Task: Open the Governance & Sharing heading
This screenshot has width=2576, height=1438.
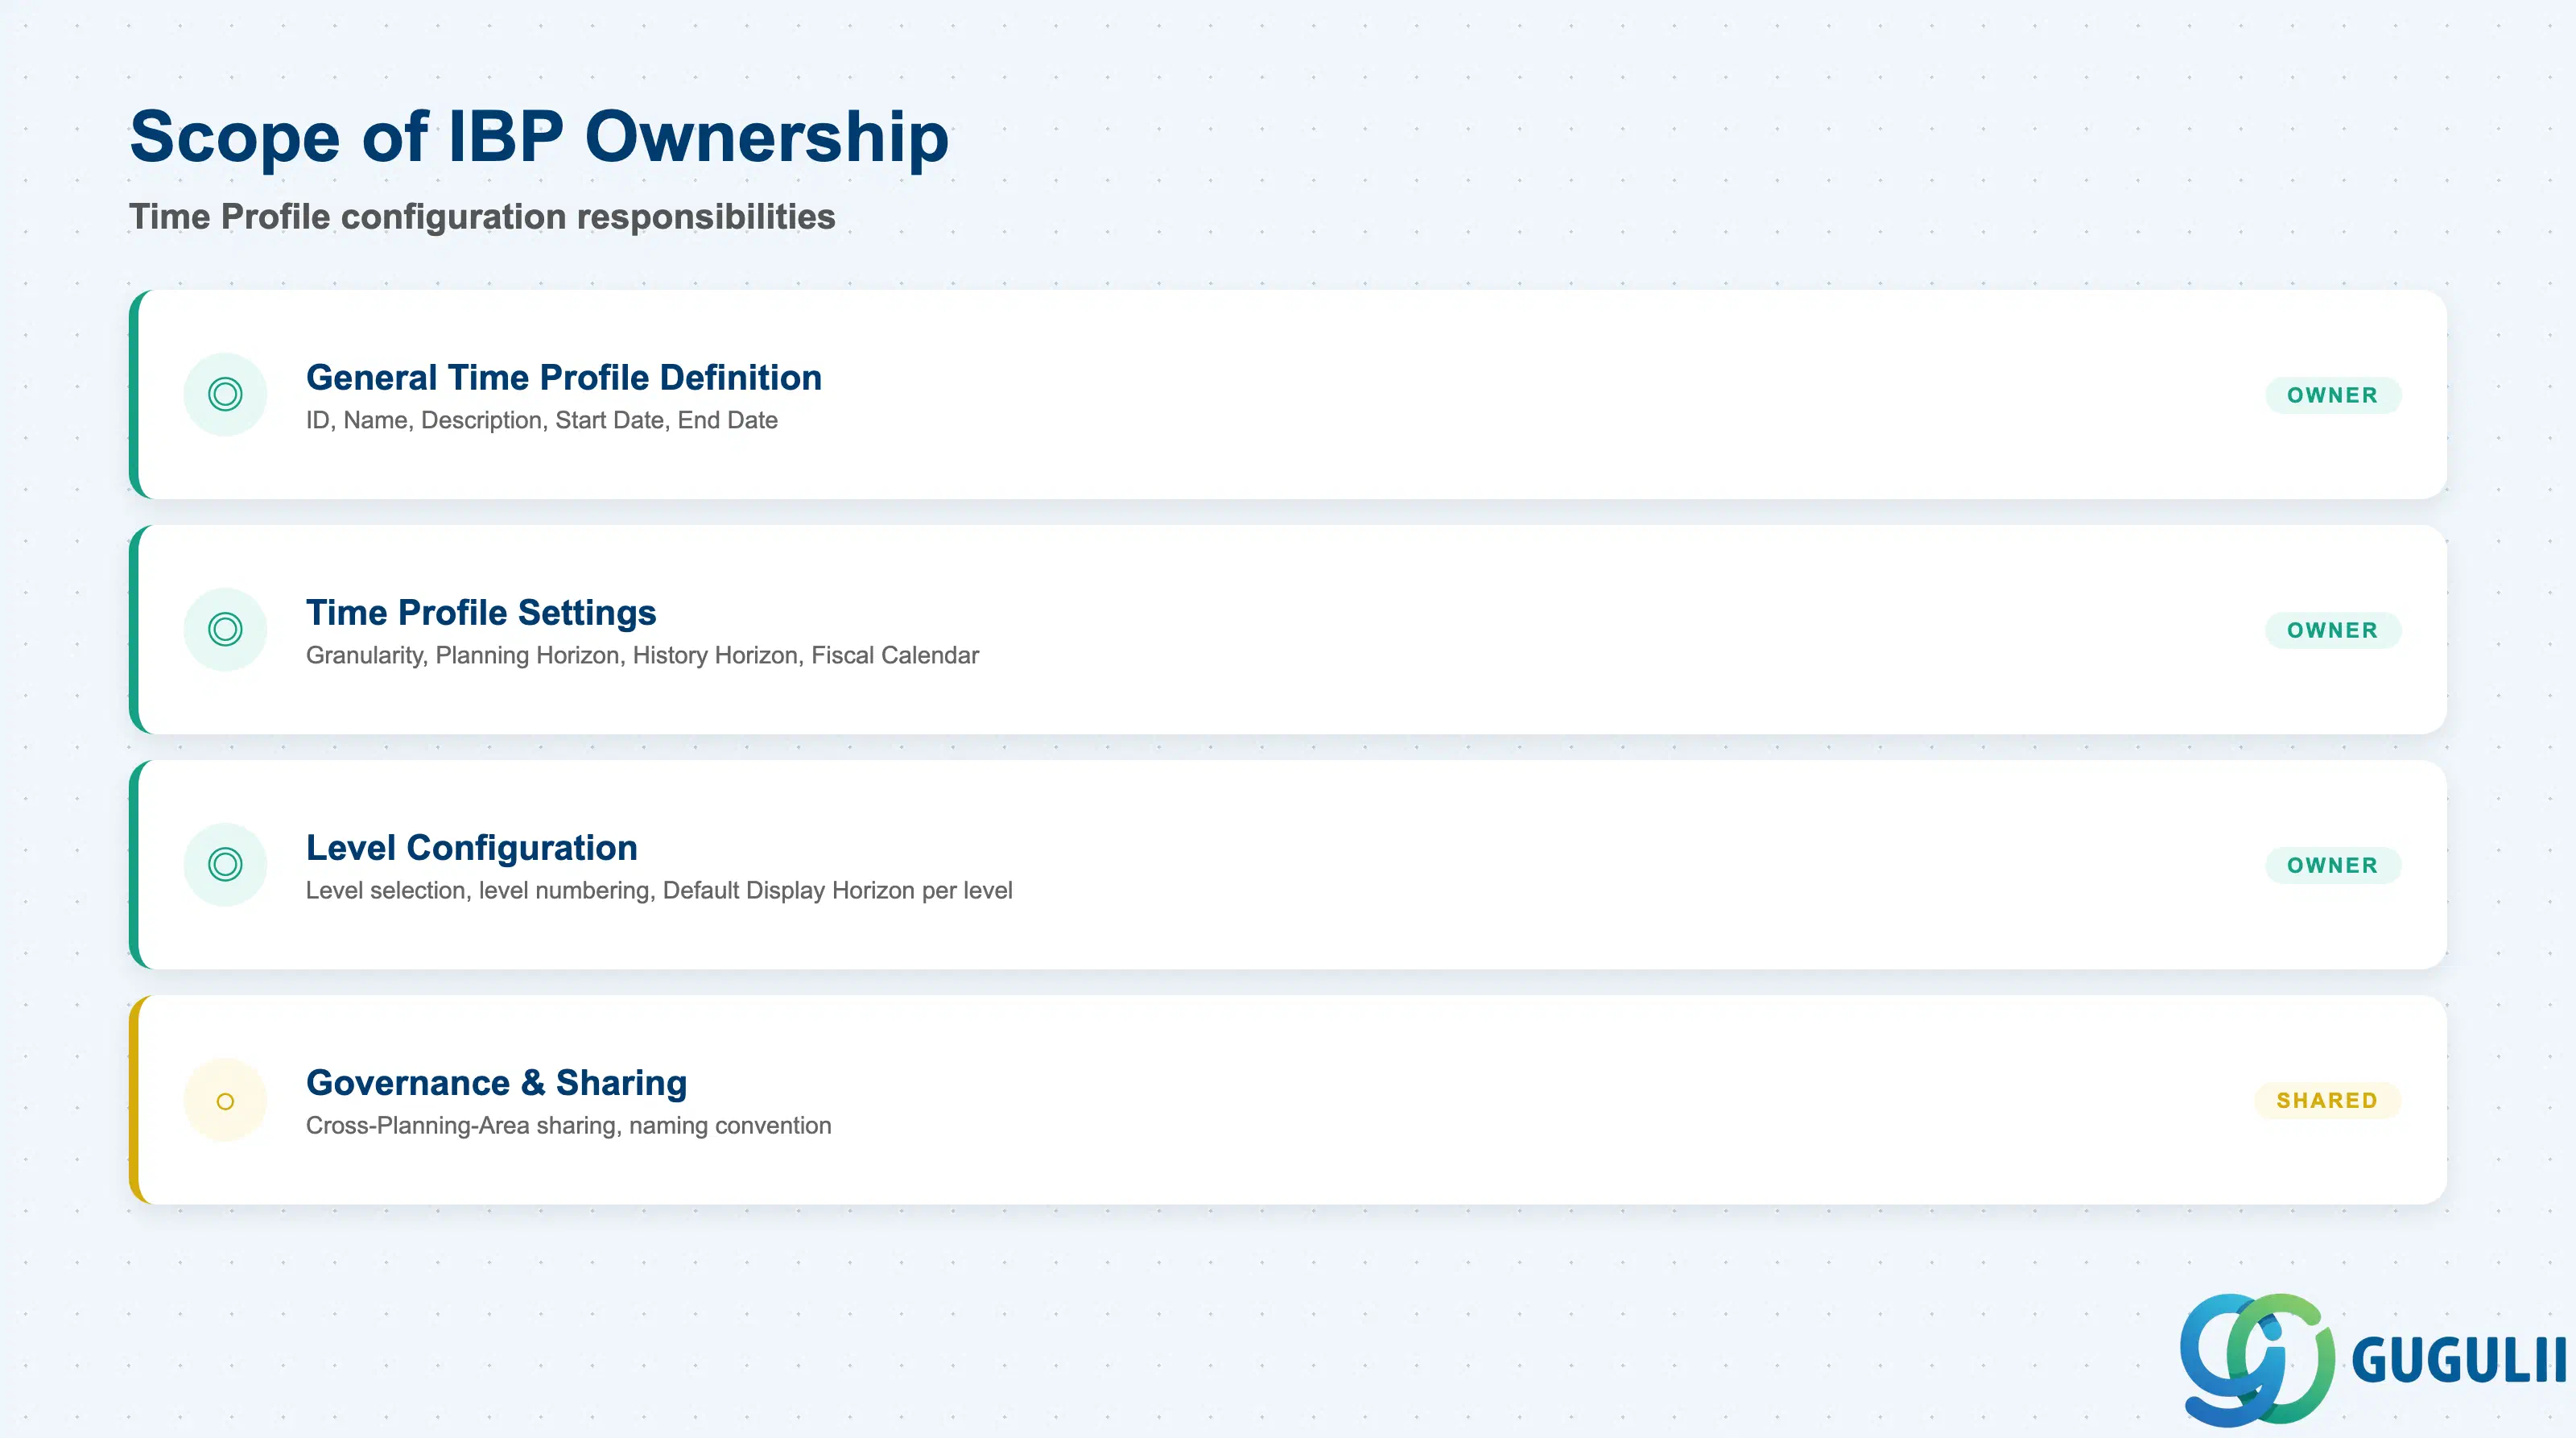Action: click(x=497, y=1082)
